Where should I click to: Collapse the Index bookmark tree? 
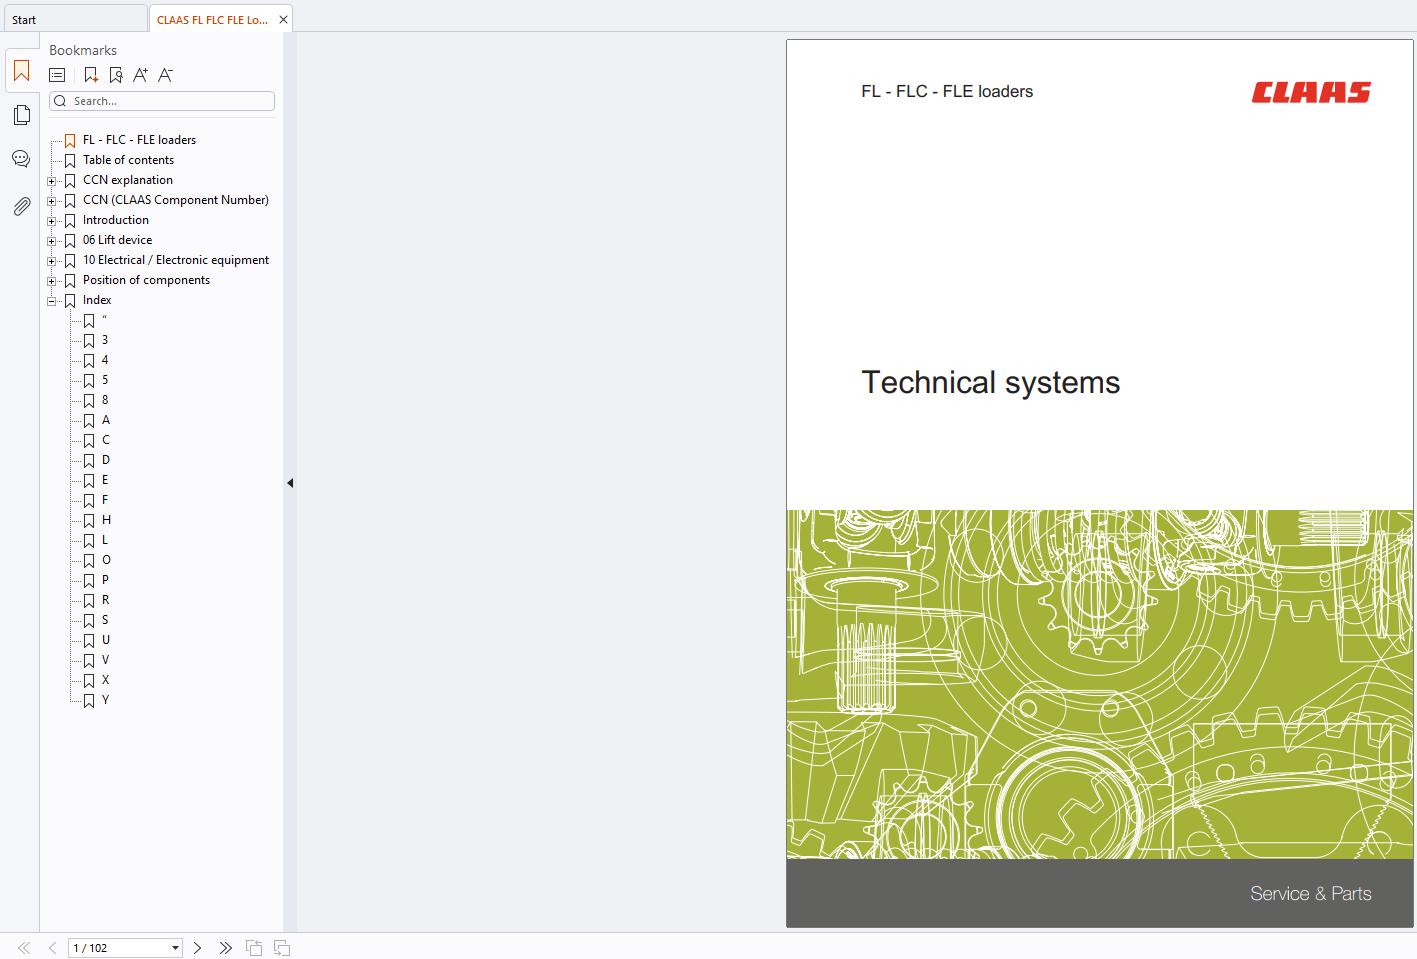(x=52, y=301)
